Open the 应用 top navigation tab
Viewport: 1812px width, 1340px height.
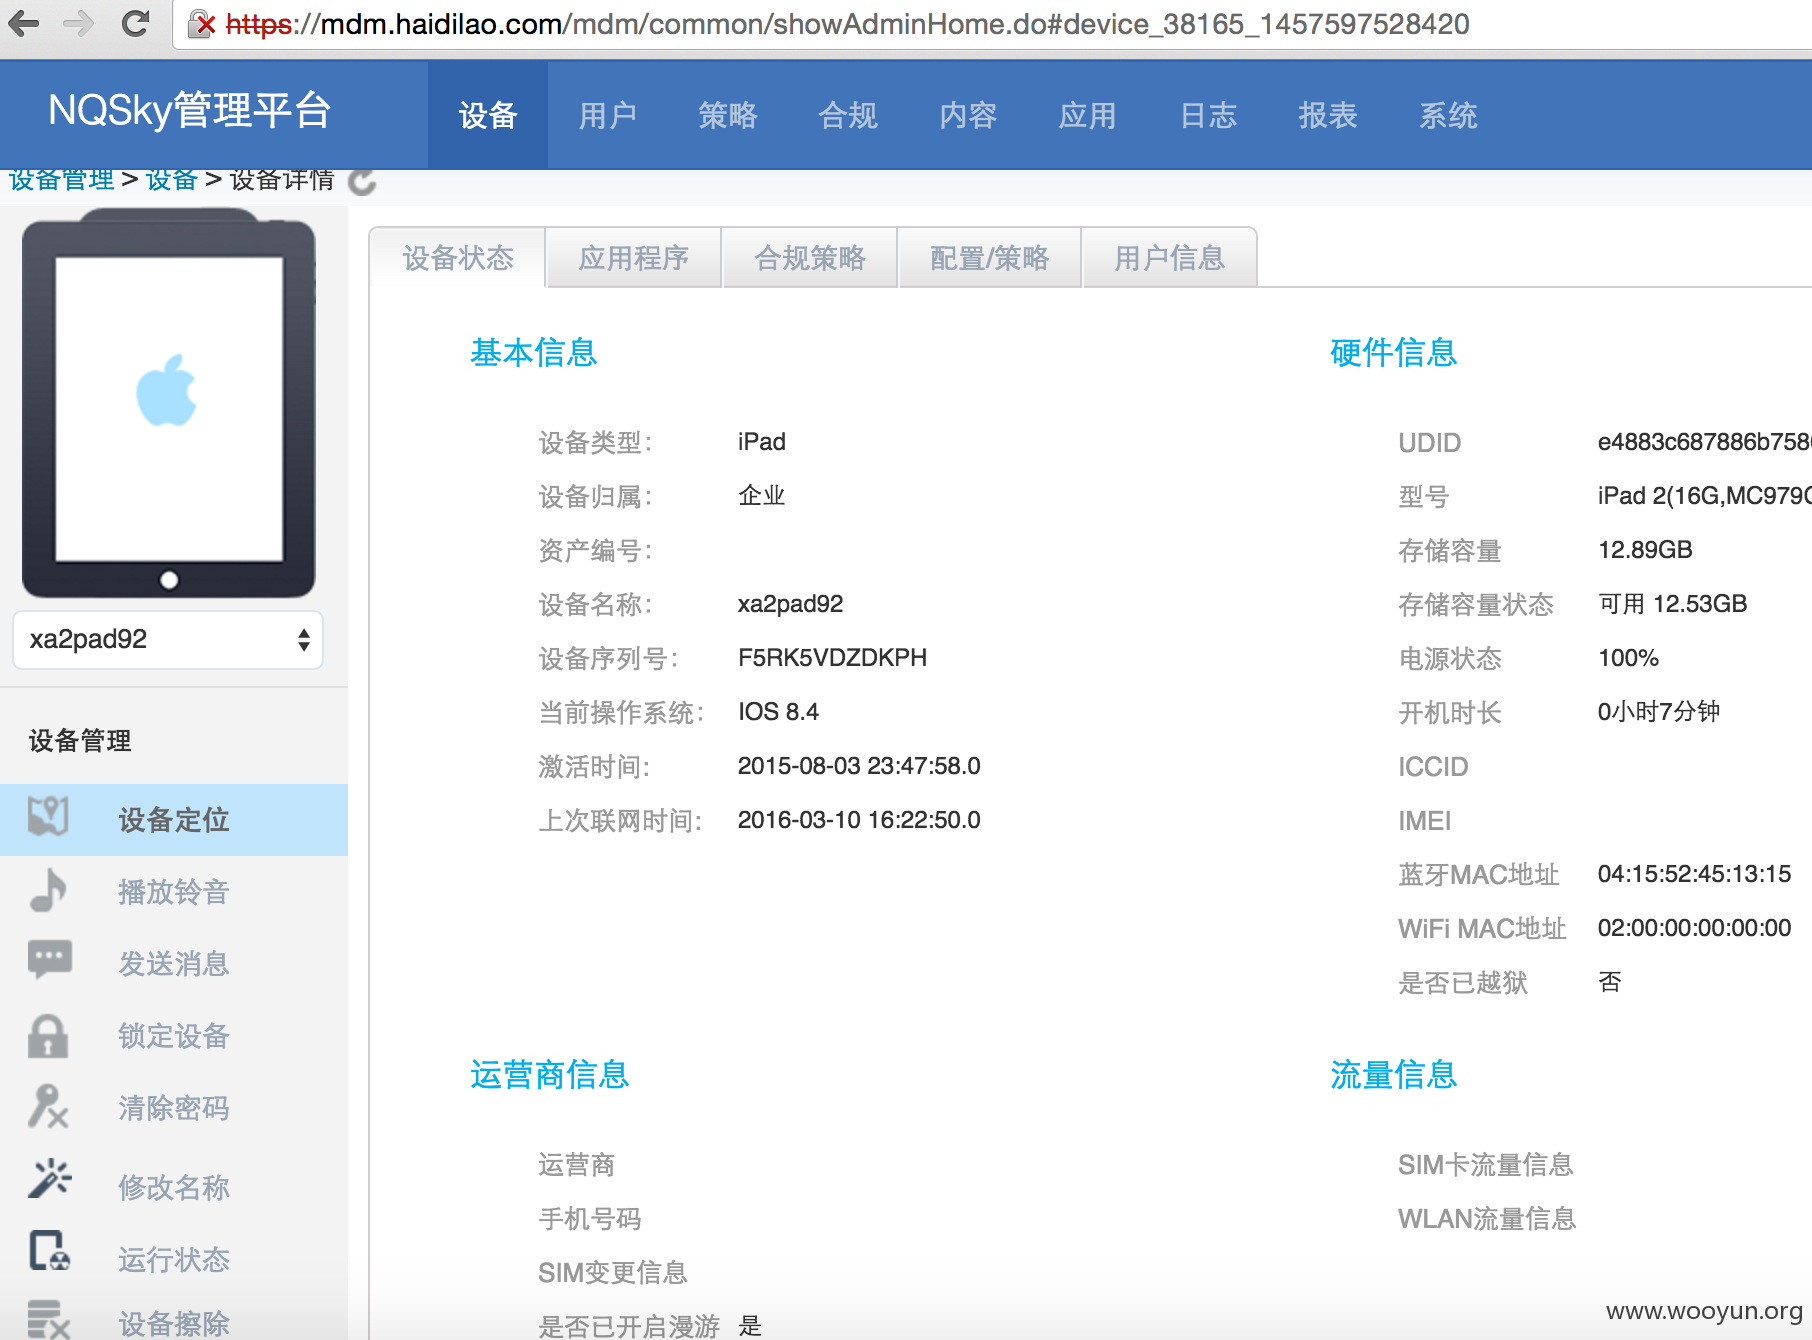(1088, 115)
